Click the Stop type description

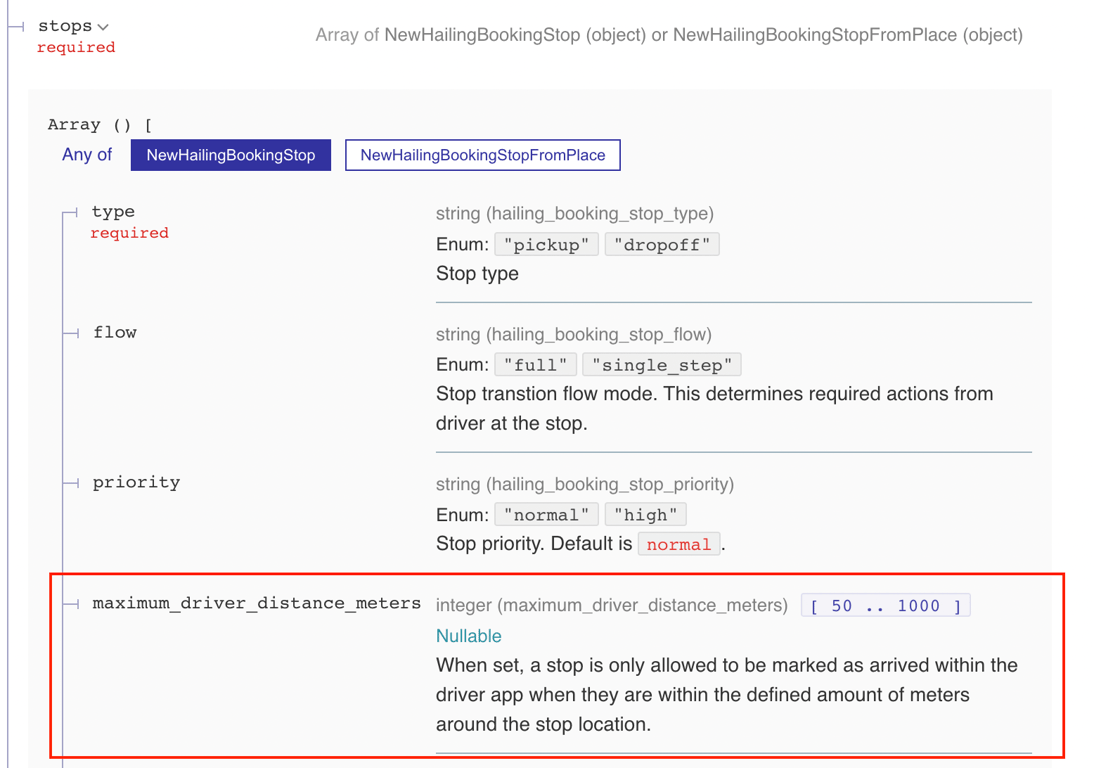pos(477,273)
